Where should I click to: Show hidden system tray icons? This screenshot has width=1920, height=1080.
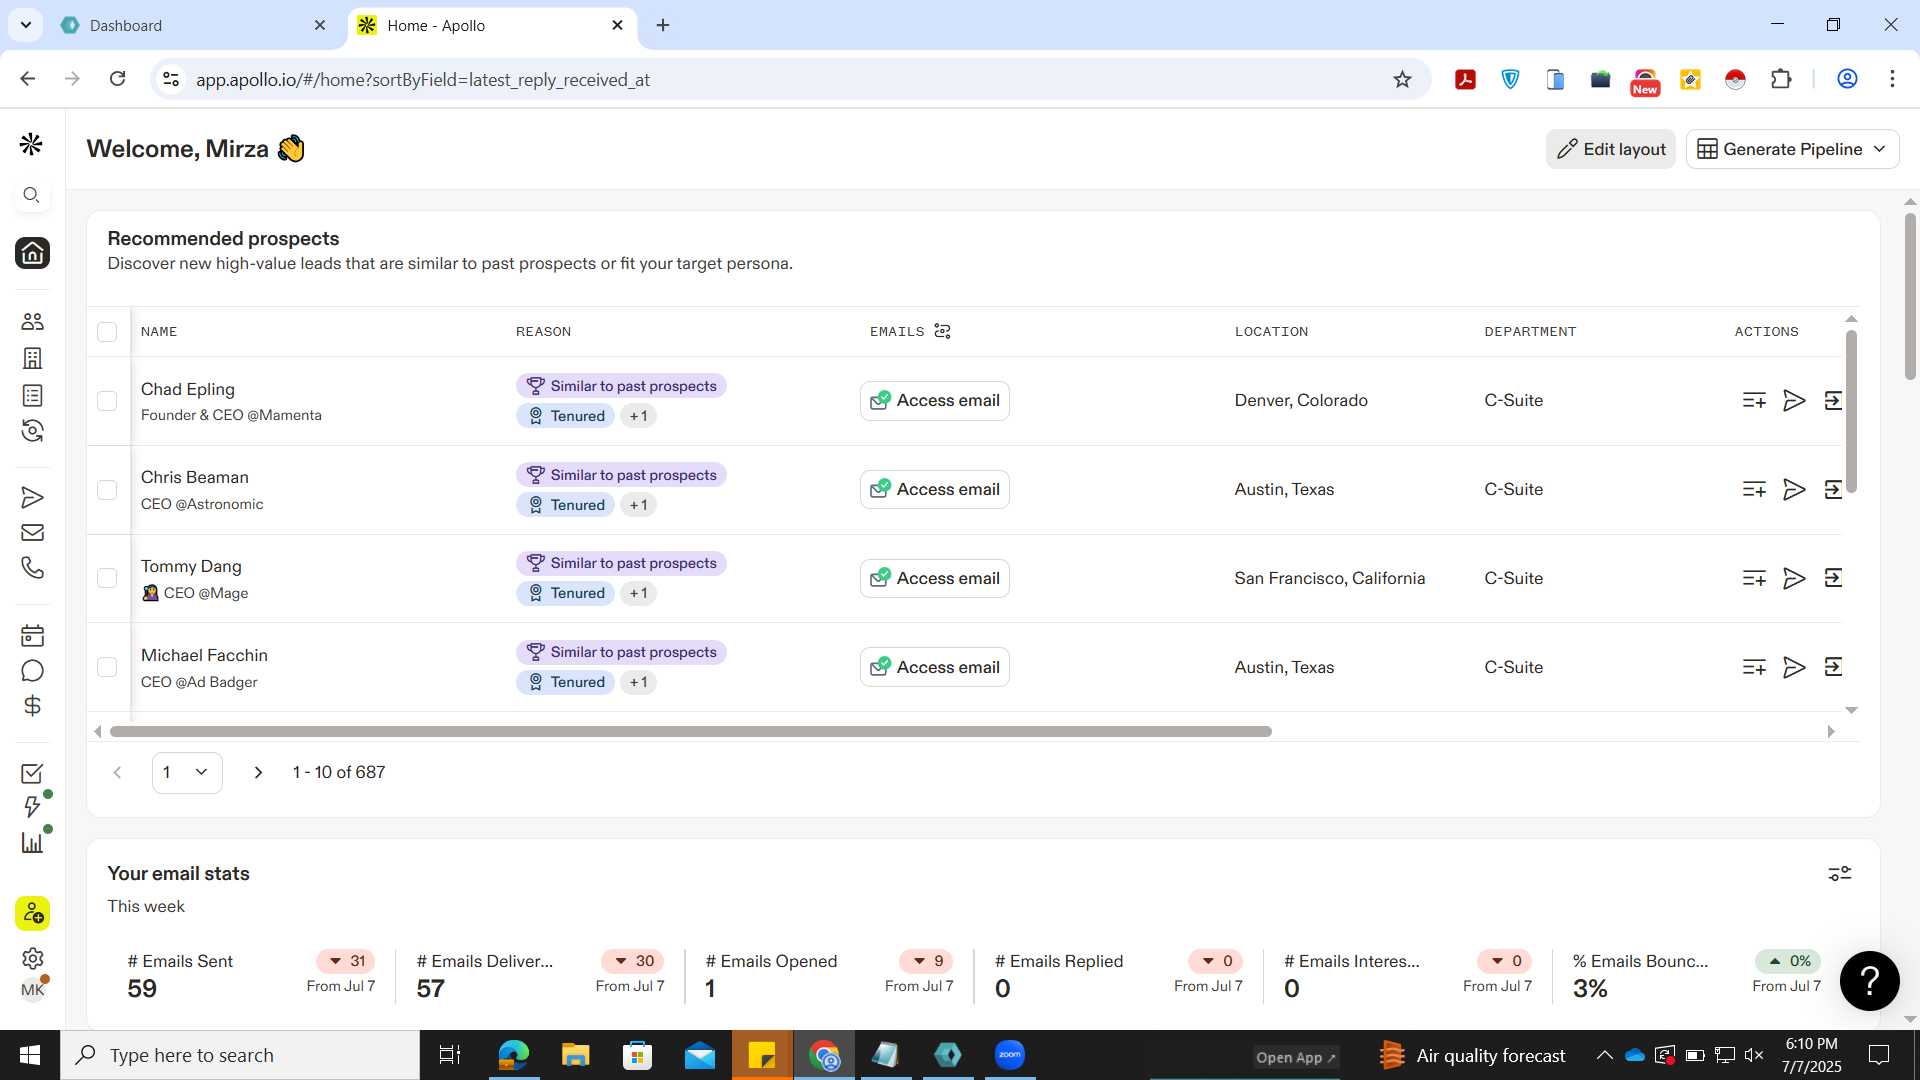point(1604,1055)
